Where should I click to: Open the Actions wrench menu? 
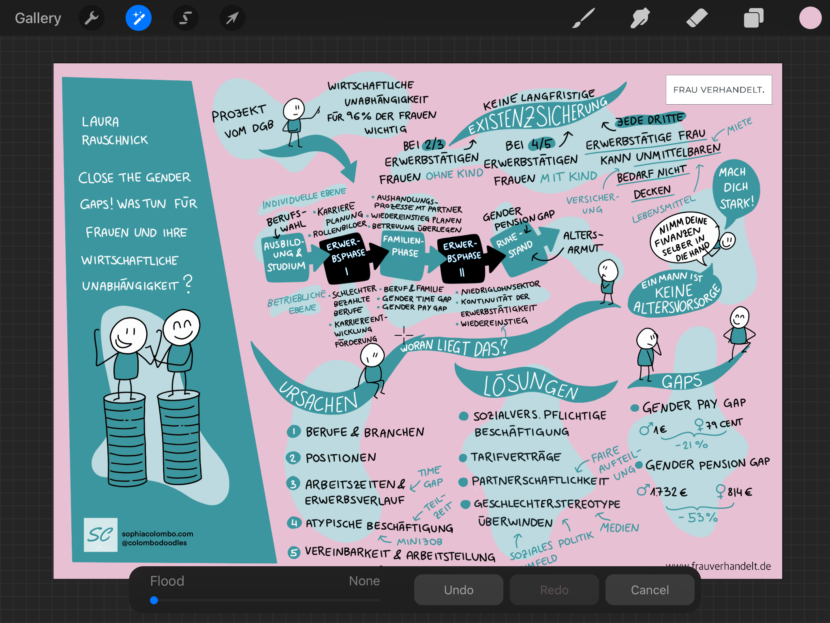[x=91, y=18]
